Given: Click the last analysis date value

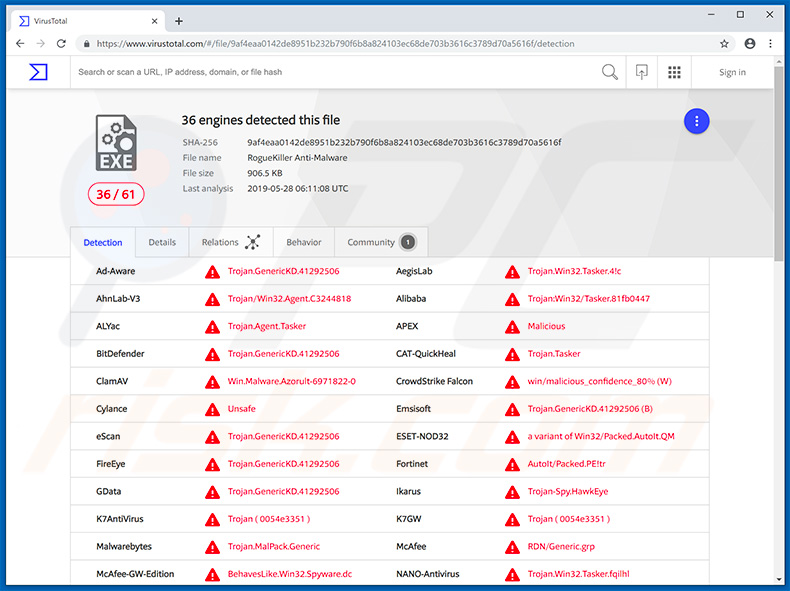Looking at the screenshot, I should [297, 188].
